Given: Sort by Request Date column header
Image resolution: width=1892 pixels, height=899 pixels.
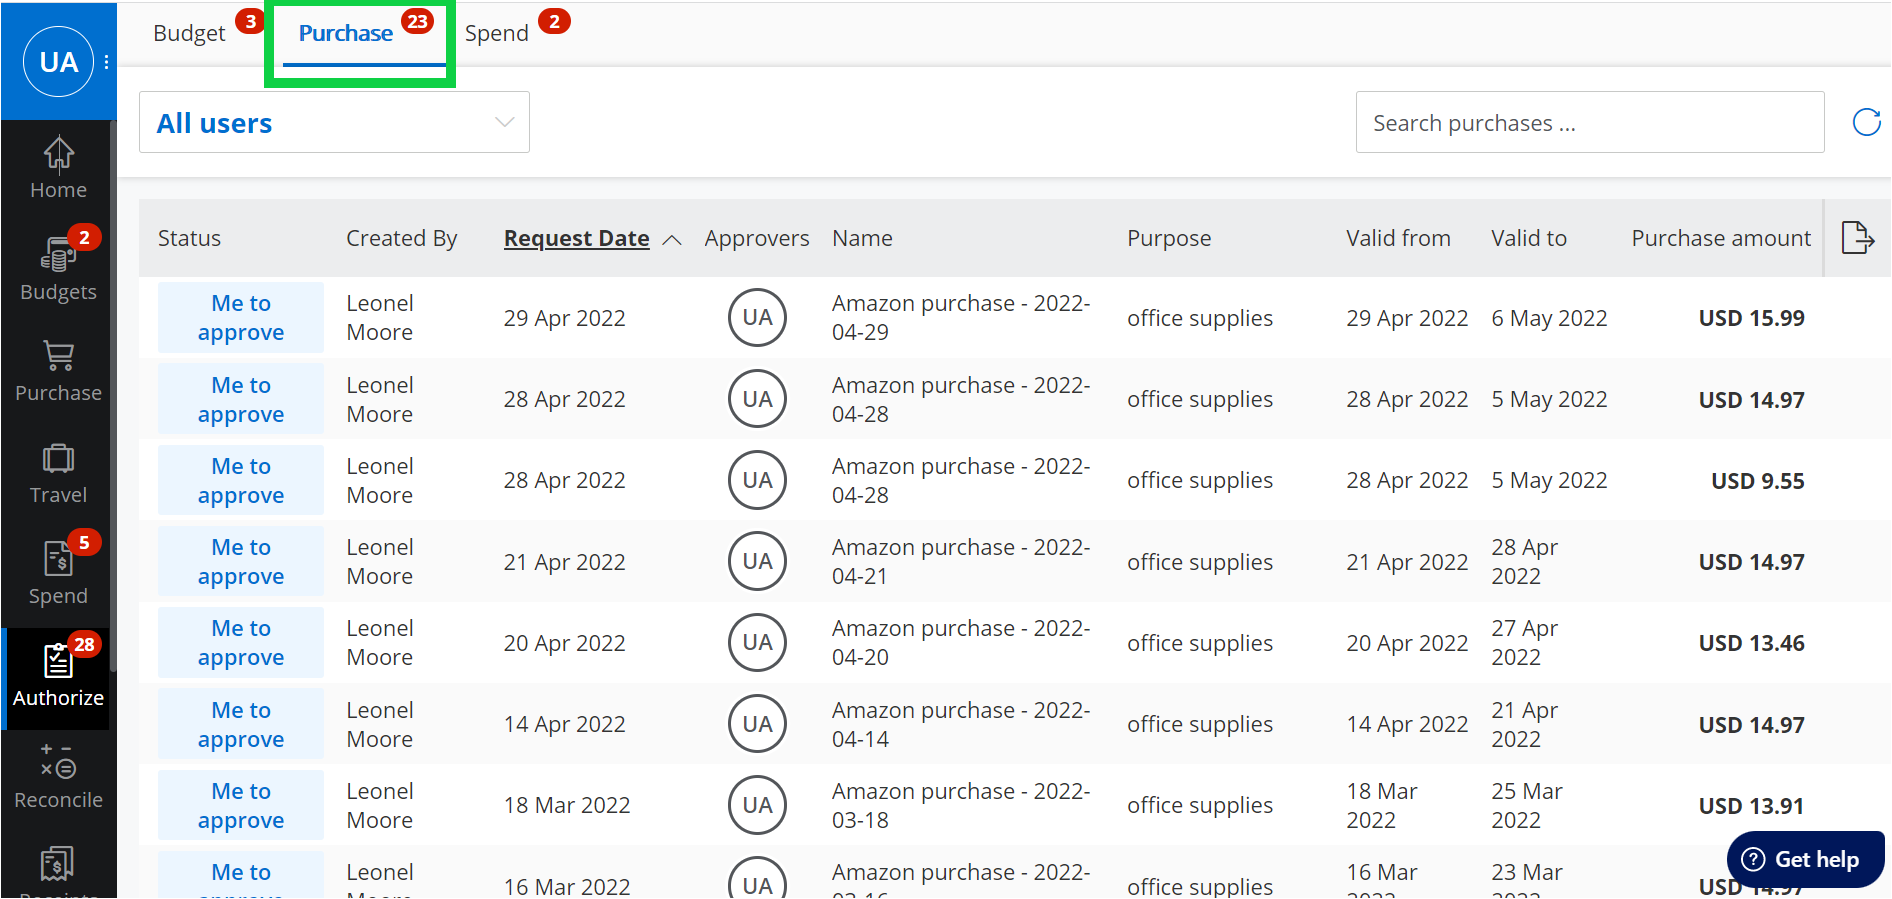Looking at the screenshot, I should [x=576, y=238].
